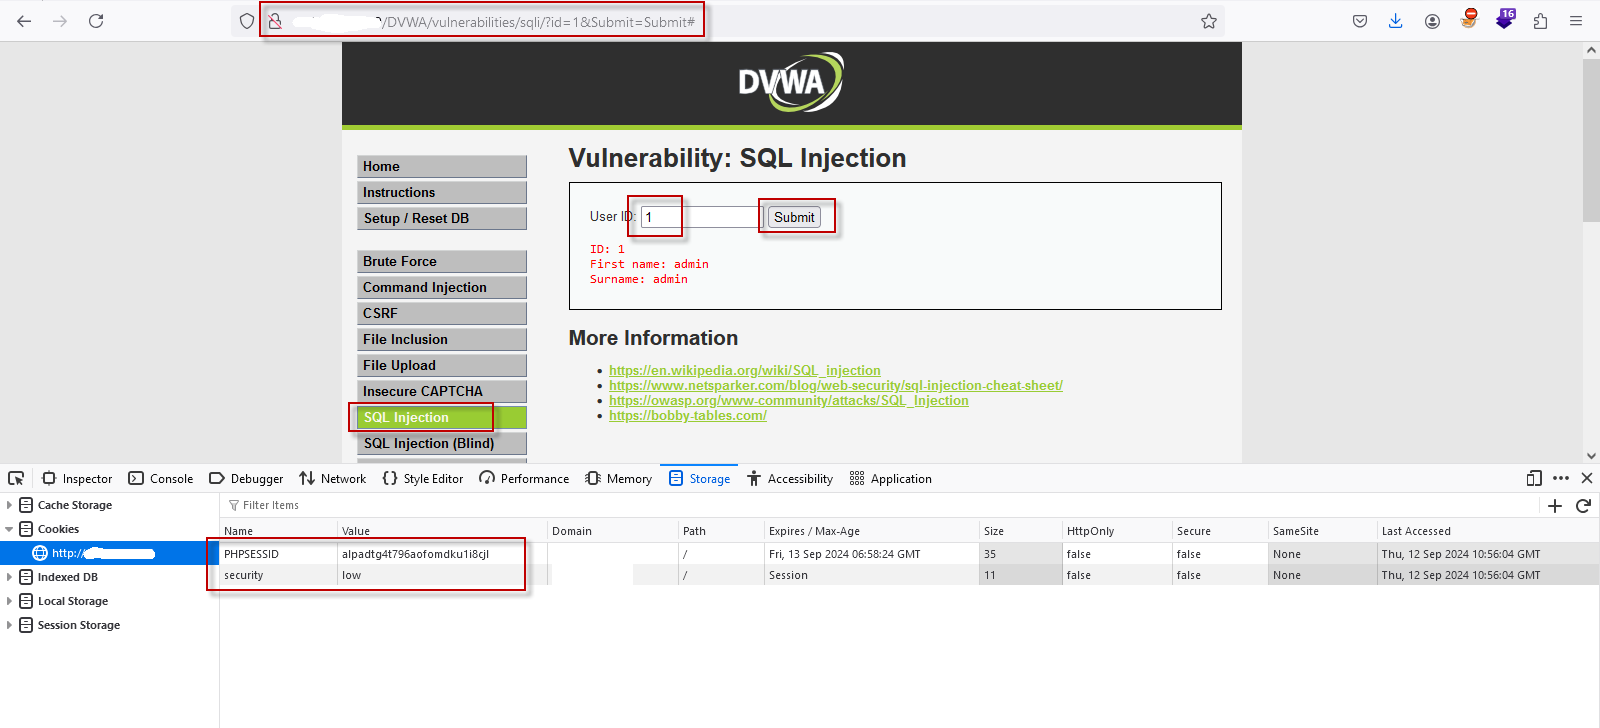Image resolution: width=1600 pixels, height=728 pixels.
Task: Click the purple extension icon with badge 16
Action: point(1505,19)
